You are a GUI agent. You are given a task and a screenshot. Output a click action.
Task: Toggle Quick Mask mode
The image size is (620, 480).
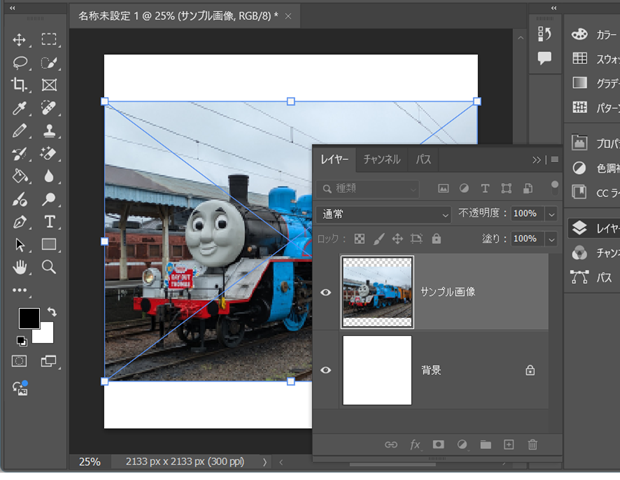[19, 361]
